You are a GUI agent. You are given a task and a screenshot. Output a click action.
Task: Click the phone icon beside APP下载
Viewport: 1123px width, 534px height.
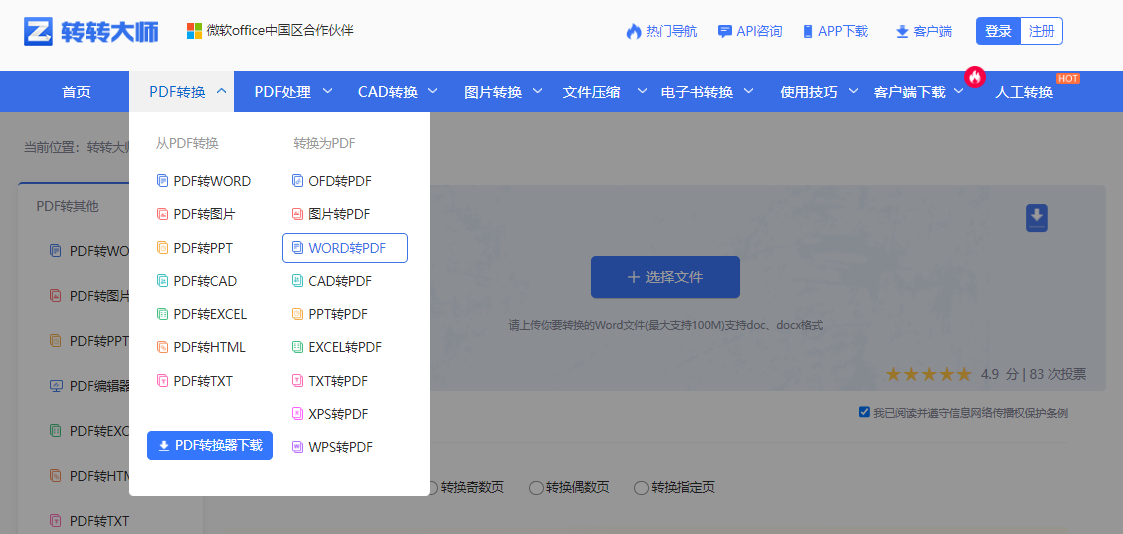click(x=808, y=31)
